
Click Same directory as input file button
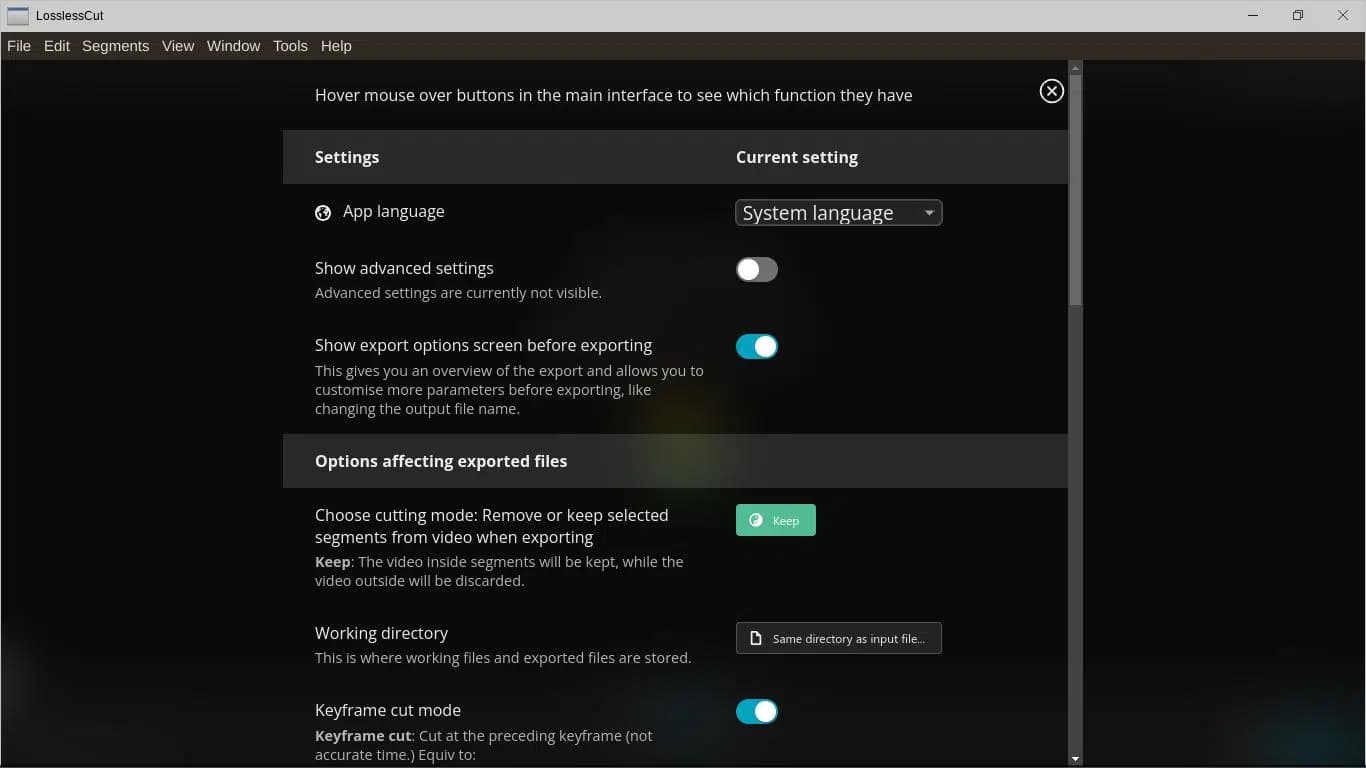point(838,639)
